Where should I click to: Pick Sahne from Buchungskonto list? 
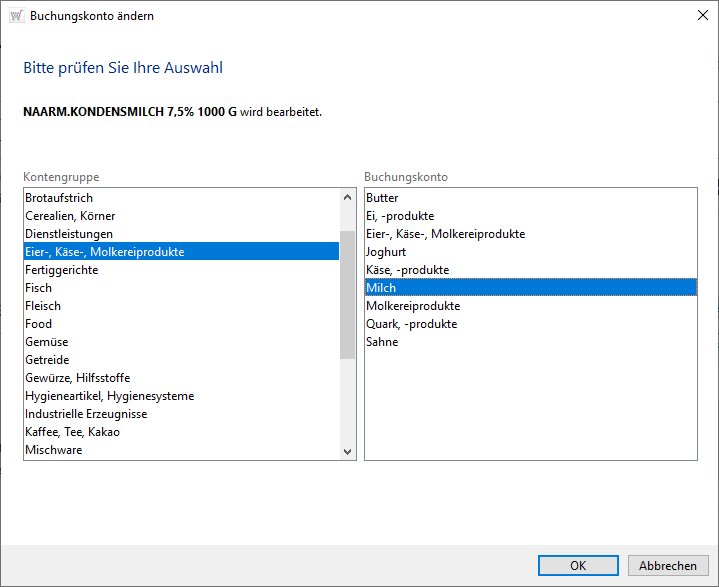382,342
